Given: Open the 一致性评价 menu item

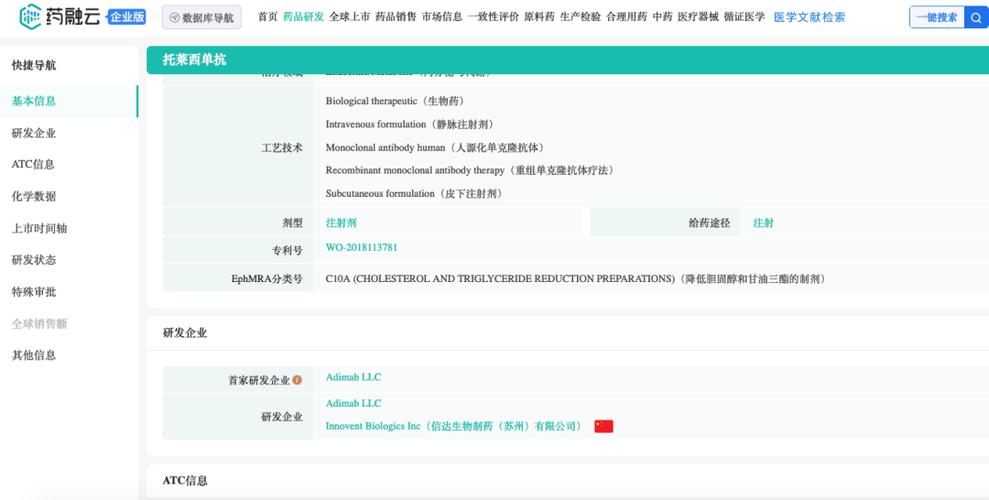Looking at the screenshot, I should pos(493,17).
